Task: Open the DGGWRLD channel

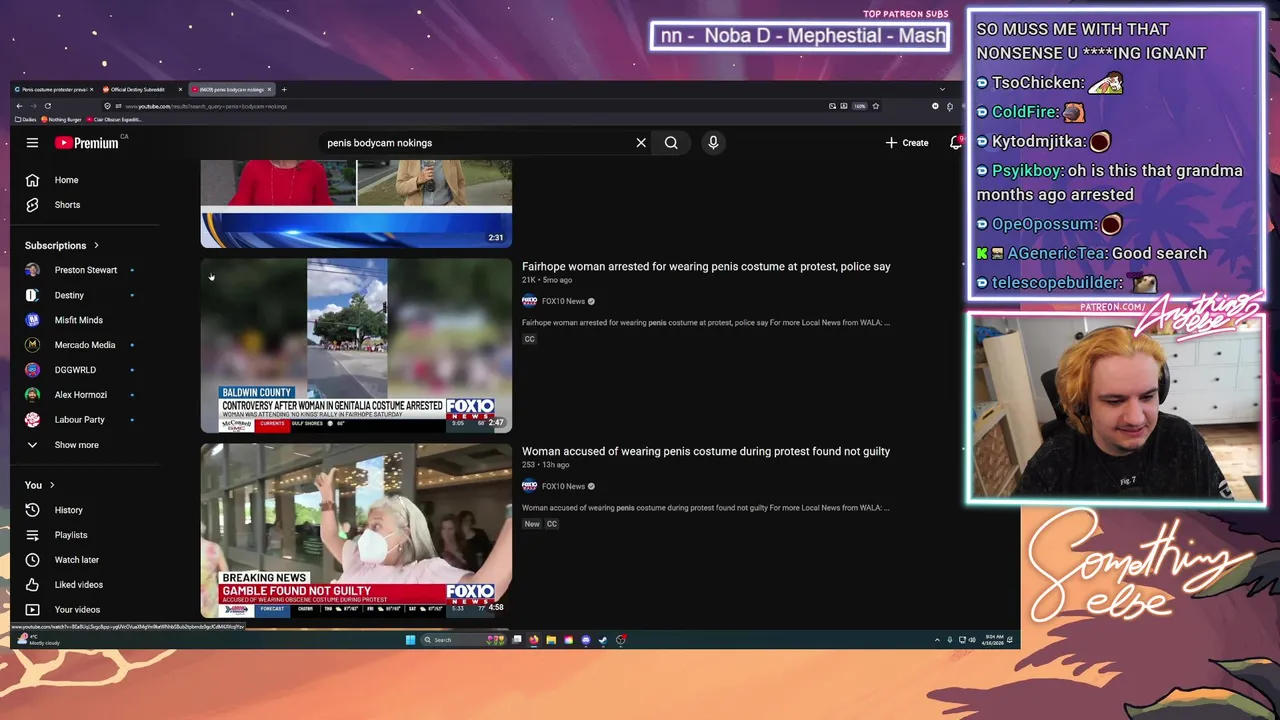Action: [x=75, y=370]
